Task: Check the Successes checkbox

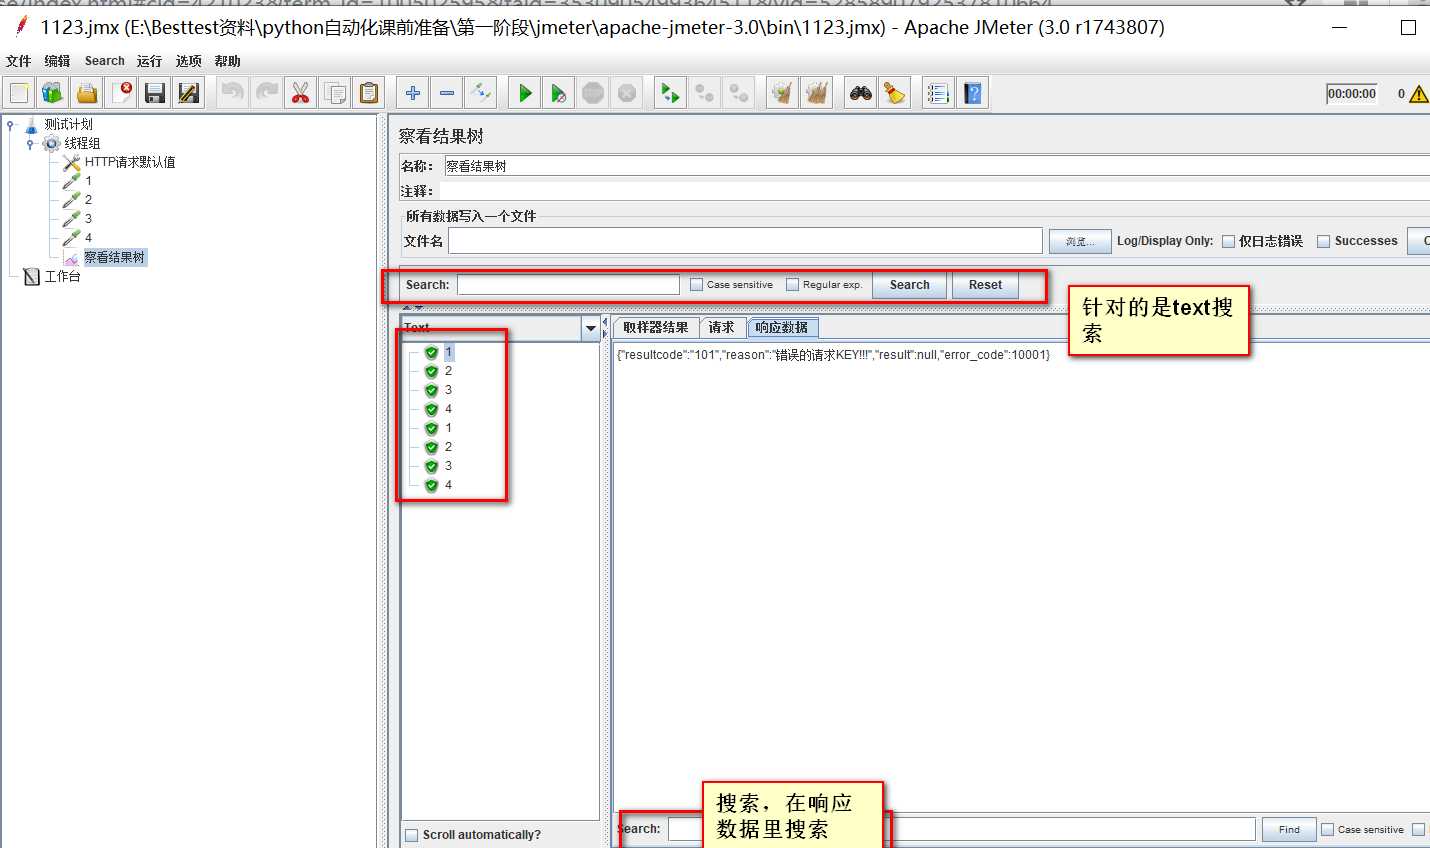Action: click(1323, 241)
